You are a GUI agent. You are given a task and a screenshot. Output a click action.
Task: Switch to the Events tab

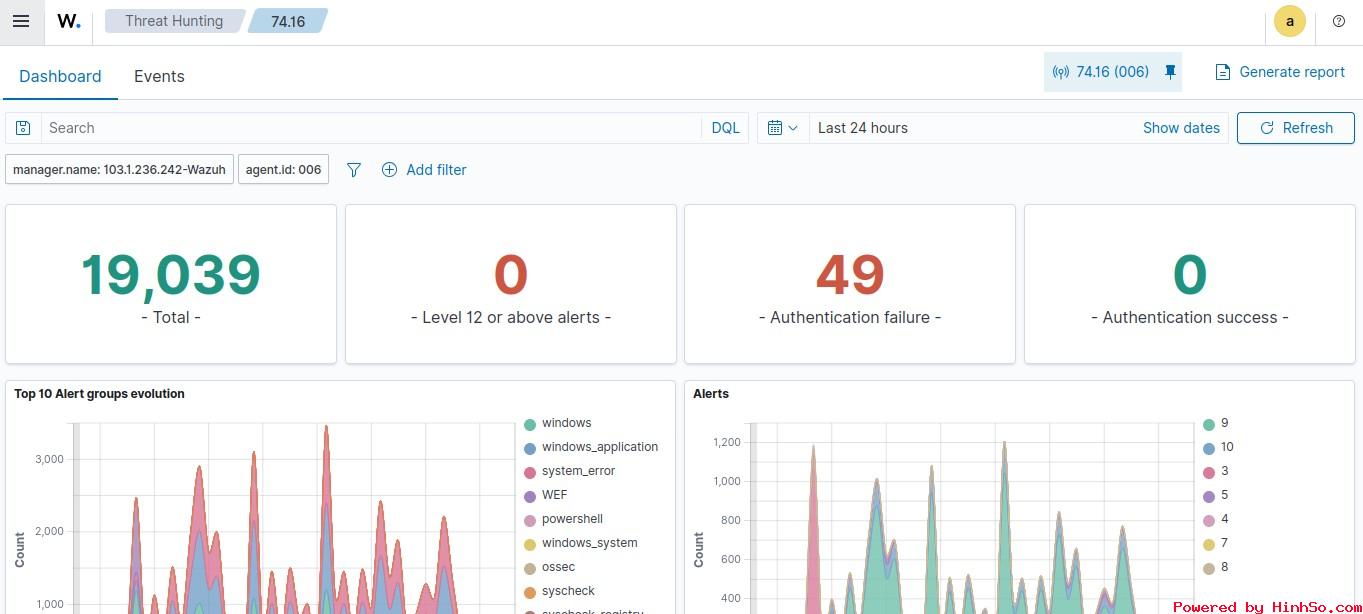tap(159, 76)
